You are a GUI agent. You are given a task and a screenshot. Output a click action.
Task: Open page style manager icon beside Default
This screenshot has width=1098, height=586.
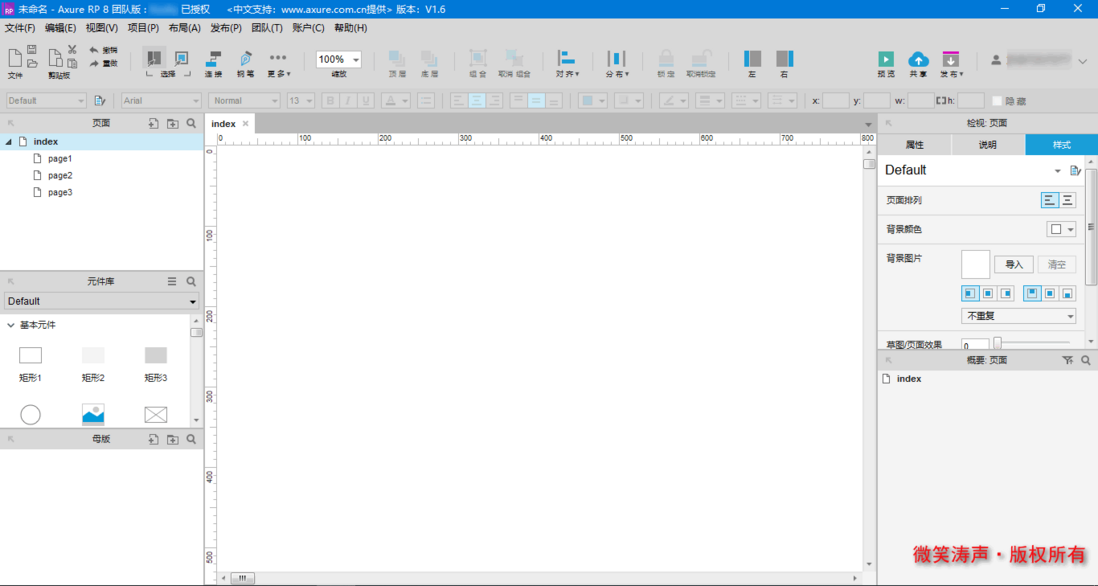[1076, 170]
